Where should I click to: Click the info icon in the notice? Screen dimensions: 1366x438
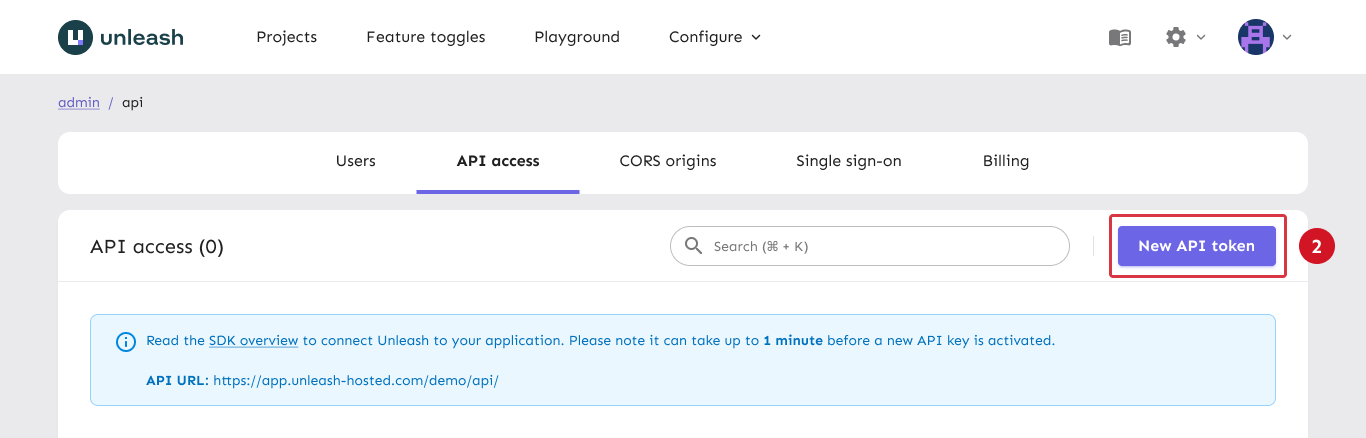[126, 342]
